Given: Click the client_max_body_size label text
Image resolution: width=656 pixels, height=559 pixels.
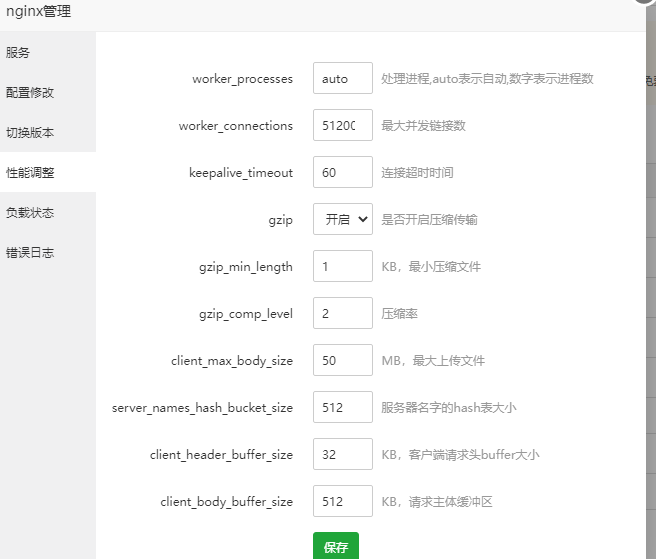Looking at the screenshot, I should [x=232, y=361].
